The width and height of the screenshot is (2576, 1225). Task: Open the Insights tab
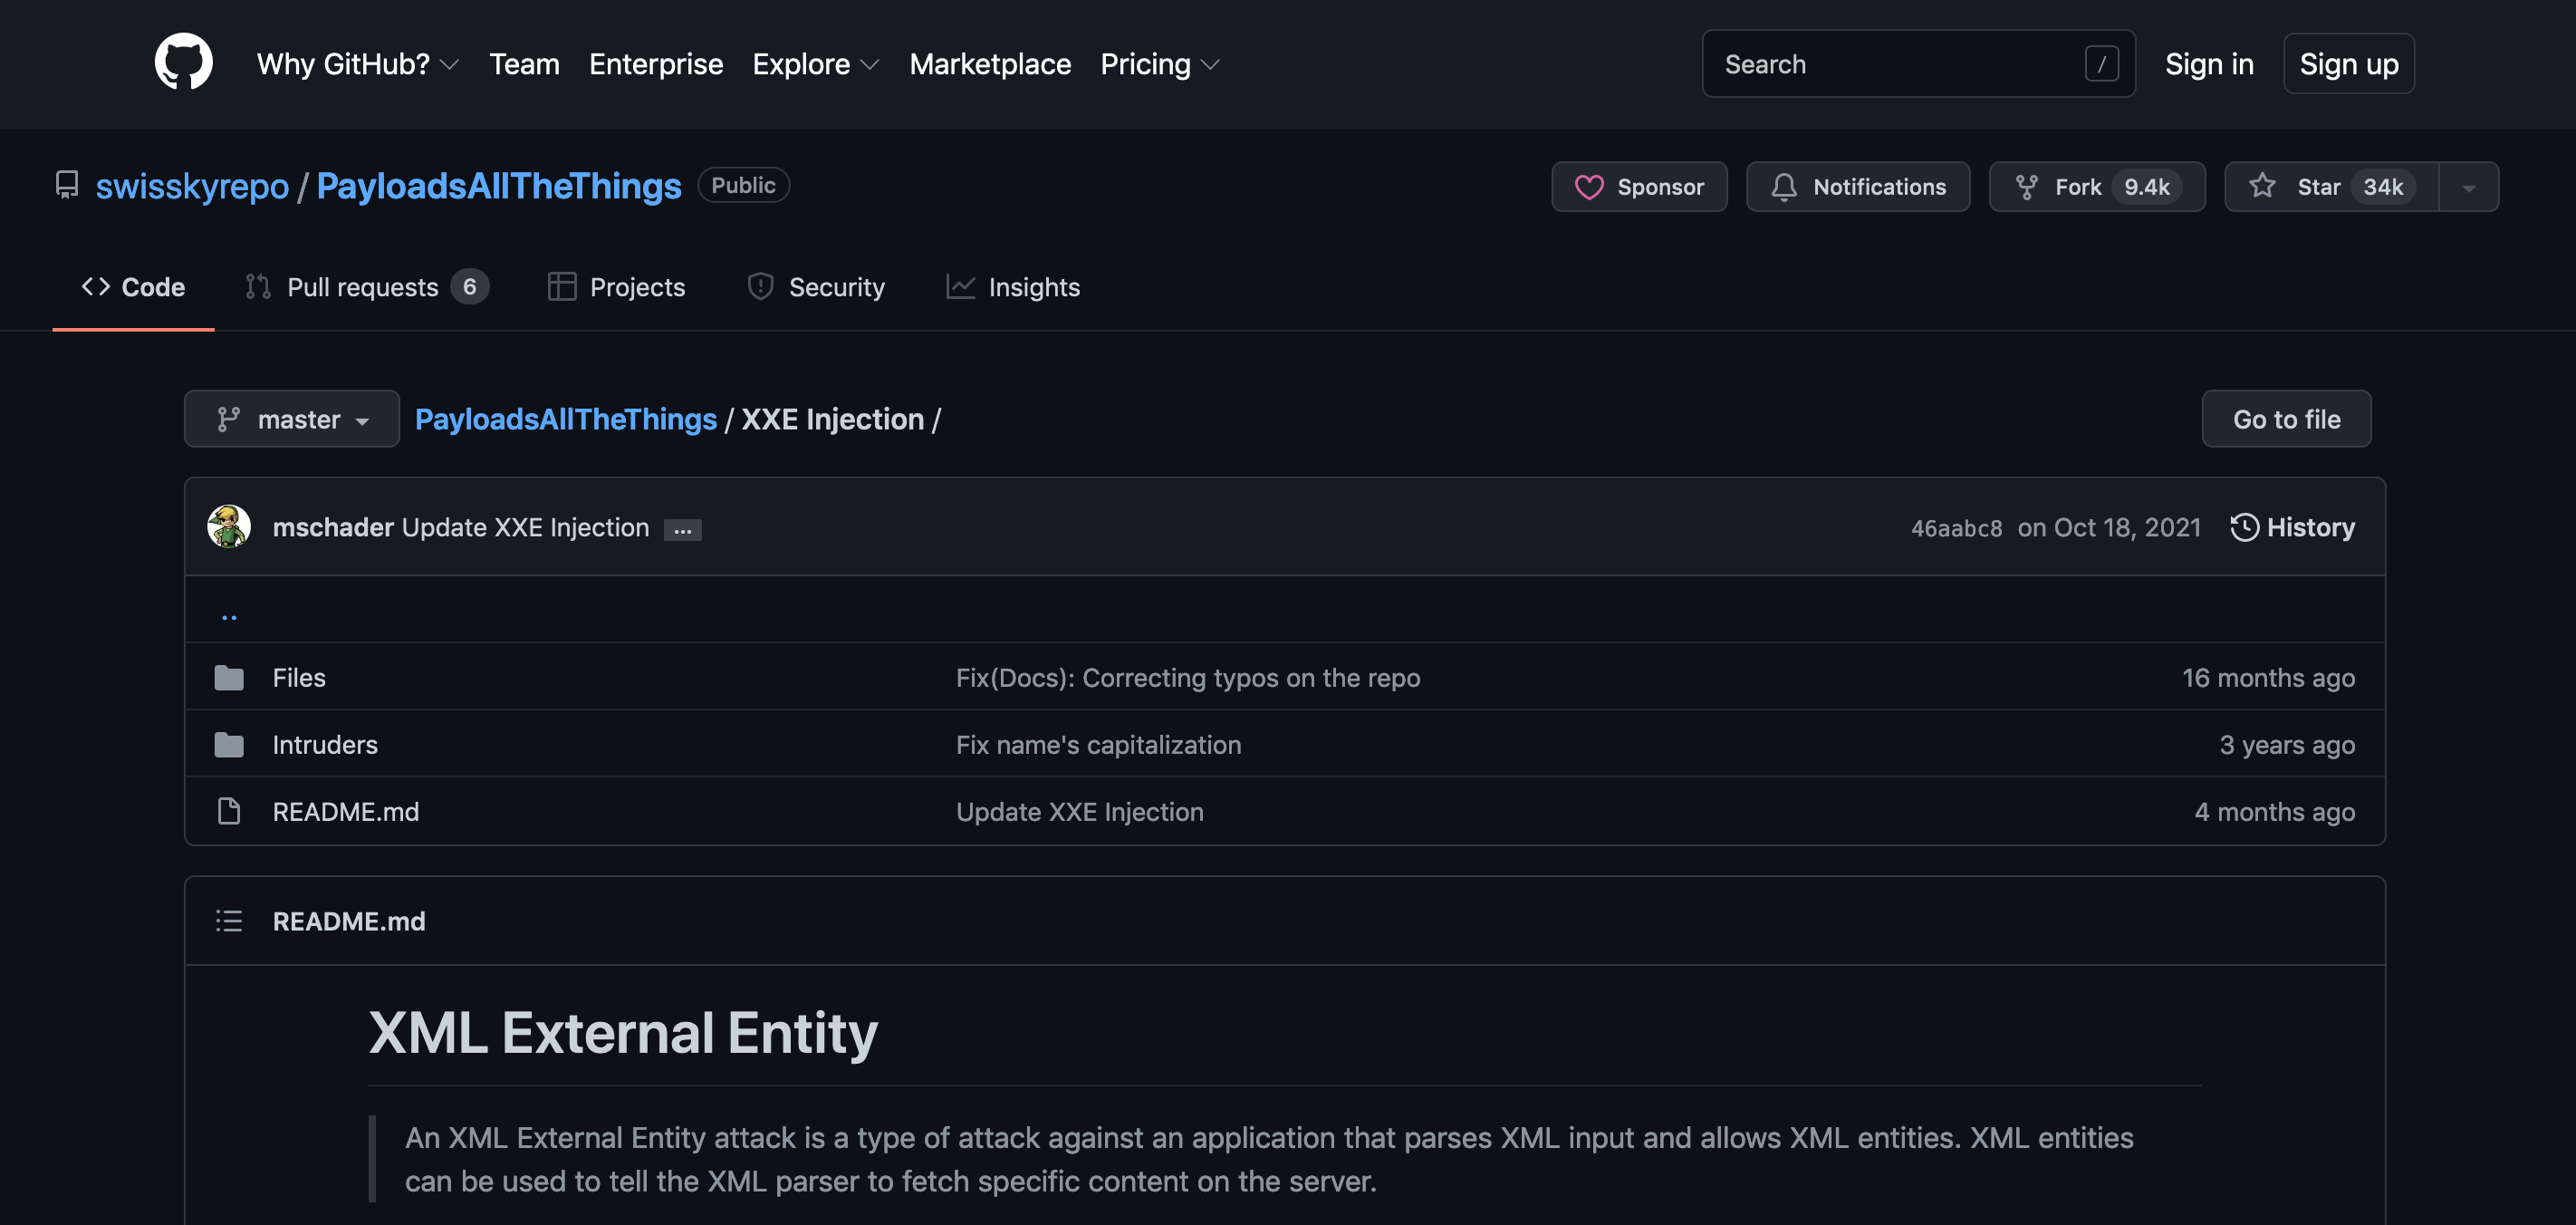click(x=1013, y=287)
